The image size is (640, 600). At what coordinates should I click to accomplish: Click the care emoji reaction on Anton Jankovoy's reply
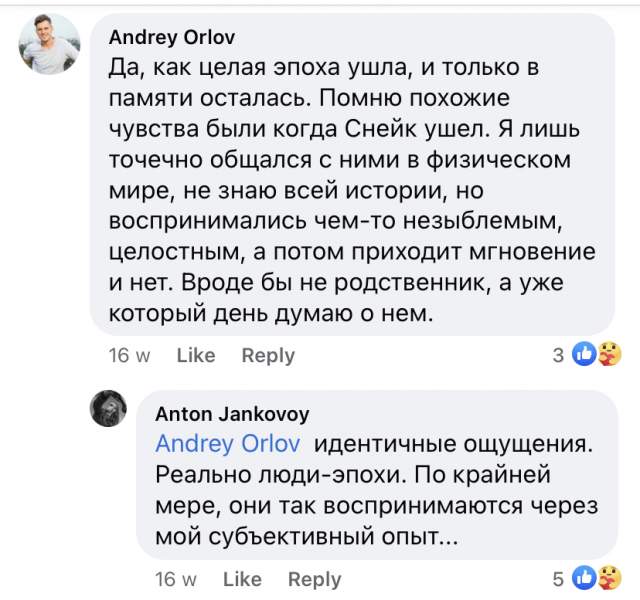coord(609,577)
